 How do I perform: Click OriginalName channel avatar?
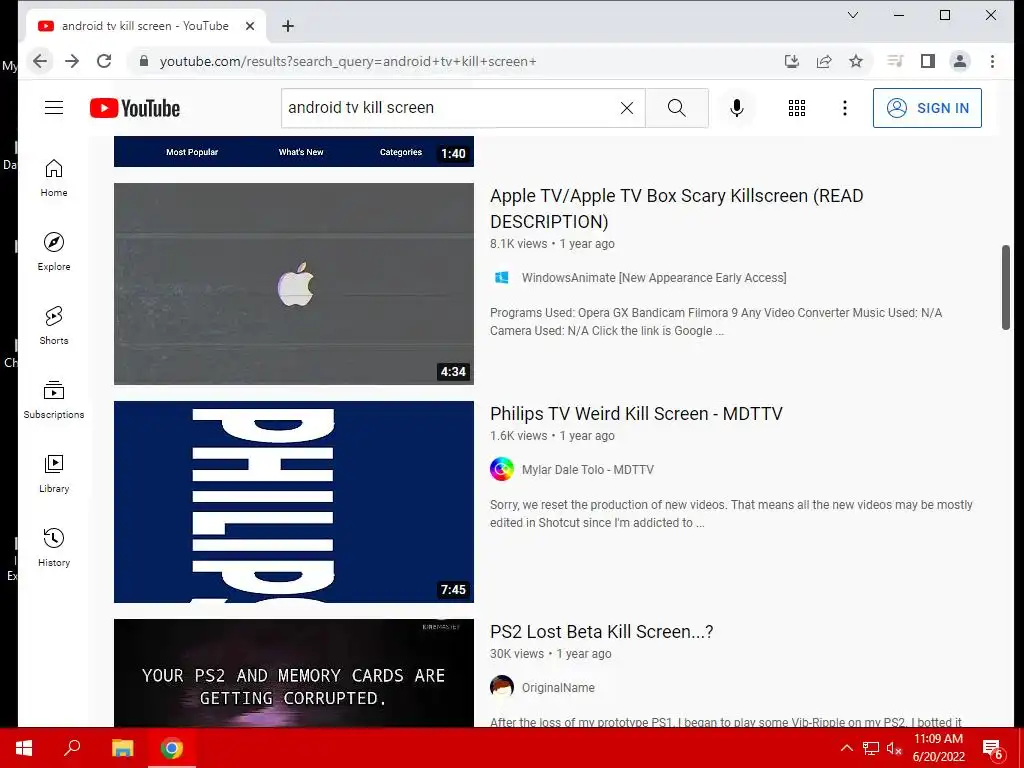tap(502, 688)
